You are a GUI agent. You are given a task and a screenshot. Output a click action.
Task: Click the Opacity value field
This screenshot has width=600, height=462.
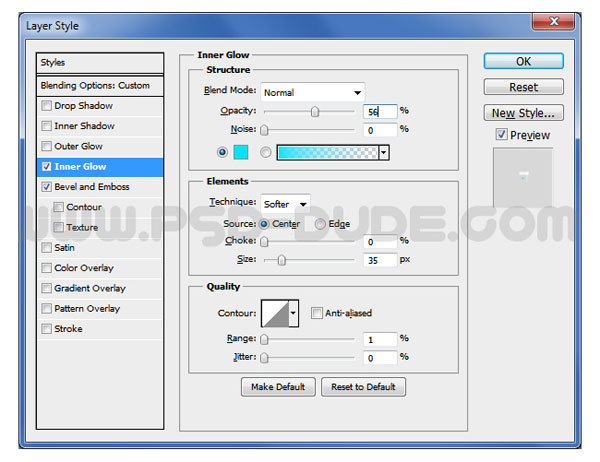380,112
